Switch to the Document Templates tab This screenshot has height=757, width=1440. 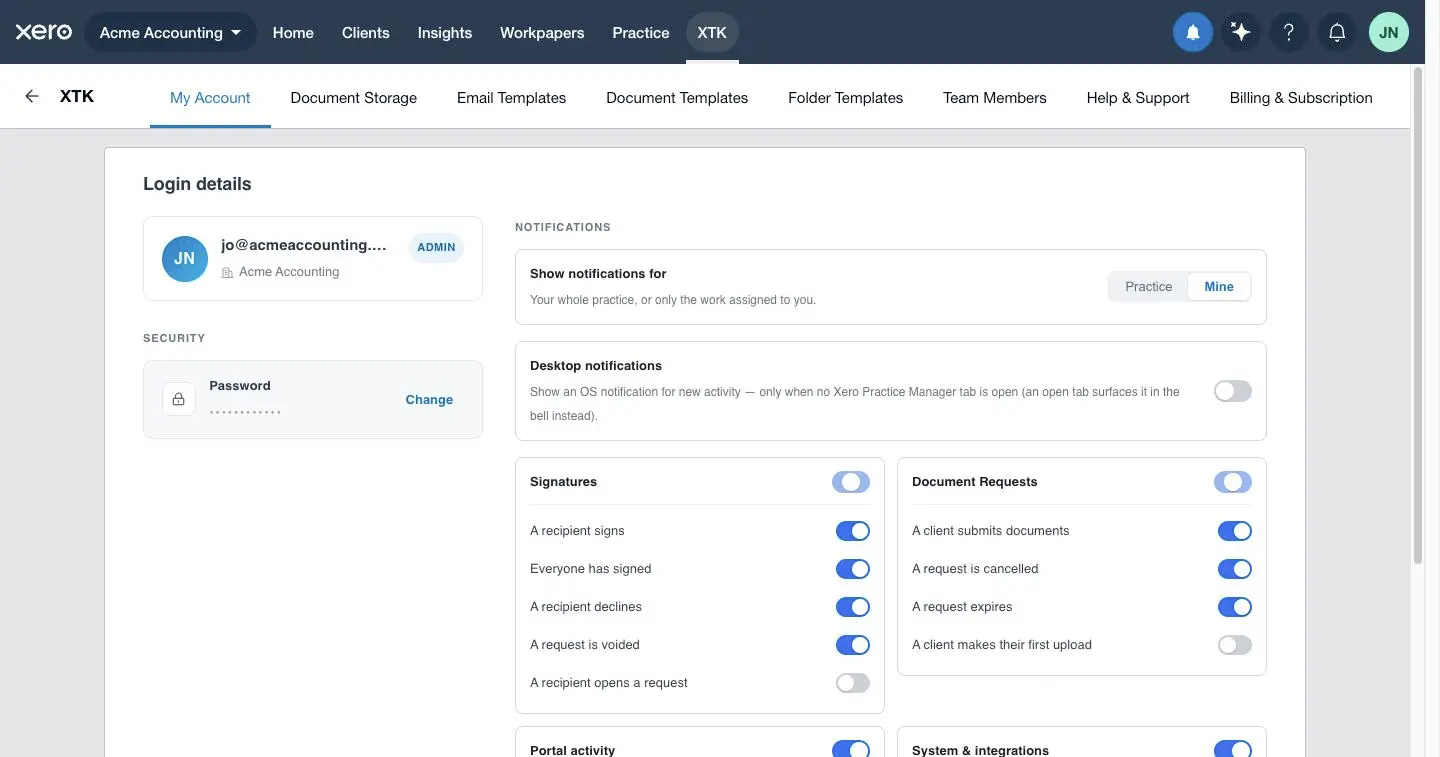(677, 98)
